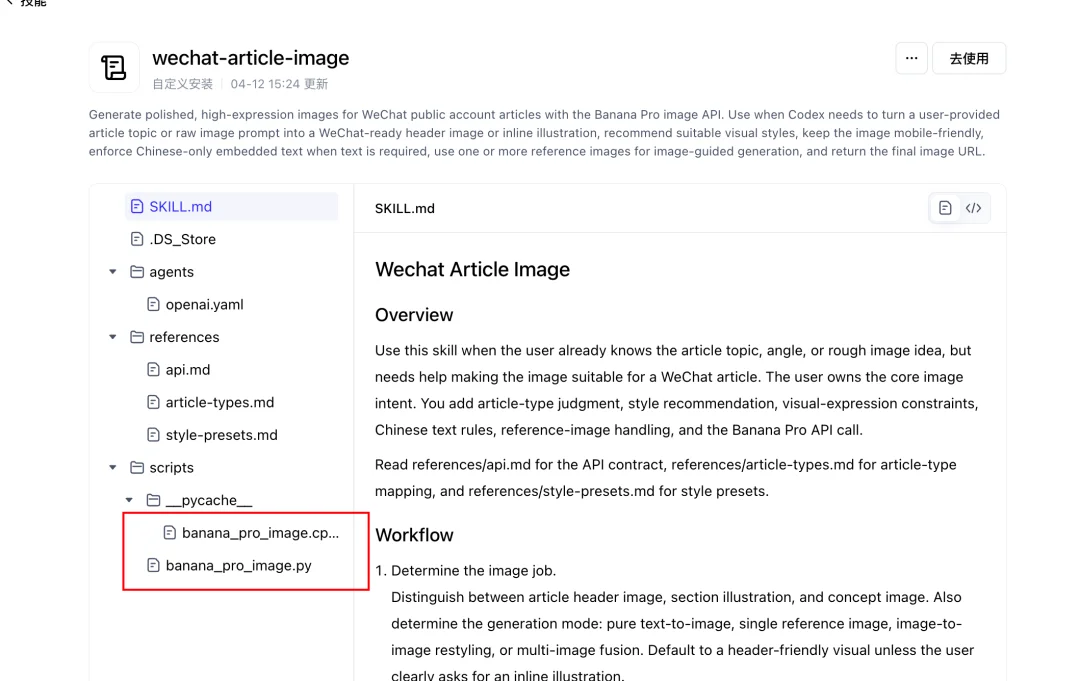Click the references folder icon
Image resolution: width=1080 pixels, height=681 pixels.
click(137, 337)
